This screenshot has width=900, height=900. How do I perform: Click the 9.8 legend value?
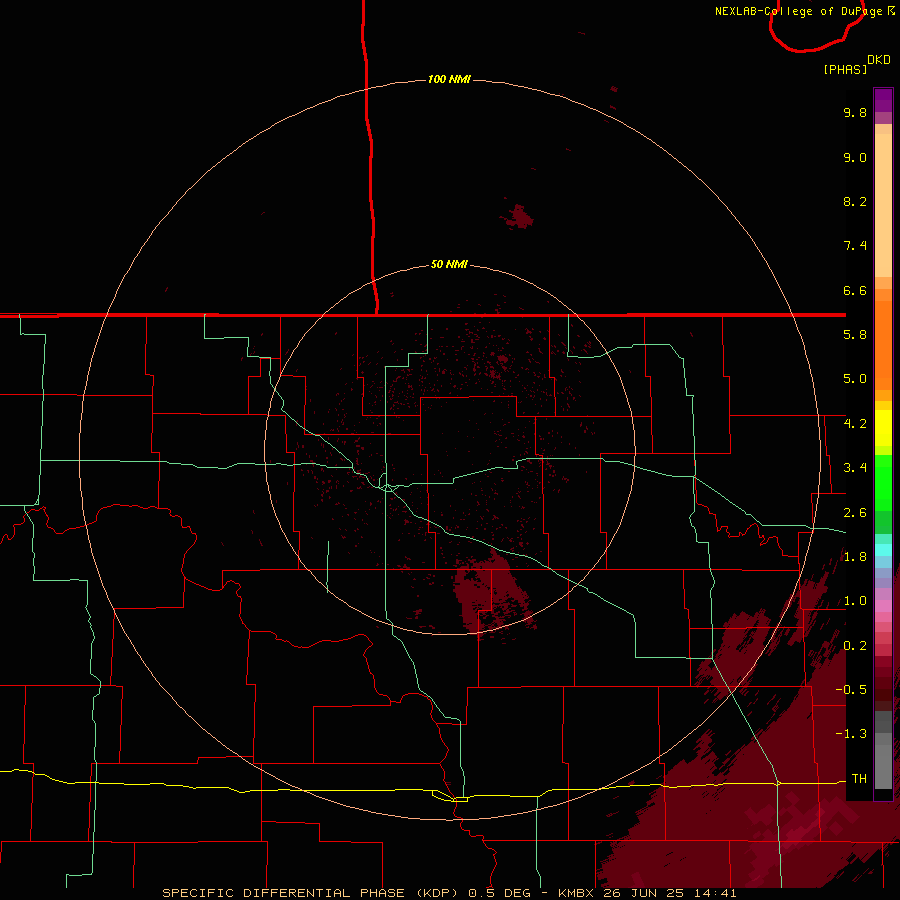855,112
